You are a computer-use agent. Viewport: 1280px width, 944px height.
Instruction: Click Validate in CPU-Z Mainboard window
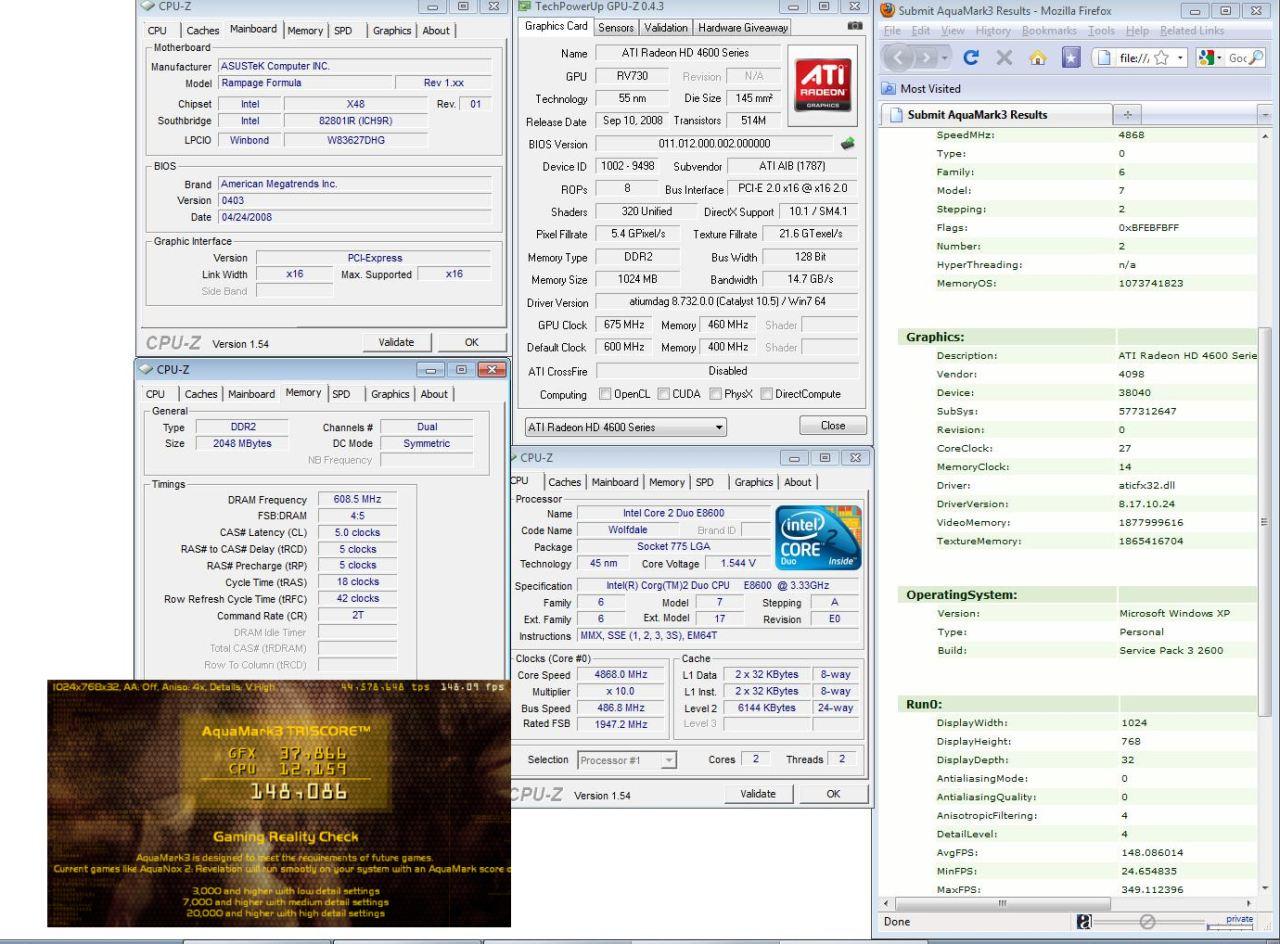[396, 341]
